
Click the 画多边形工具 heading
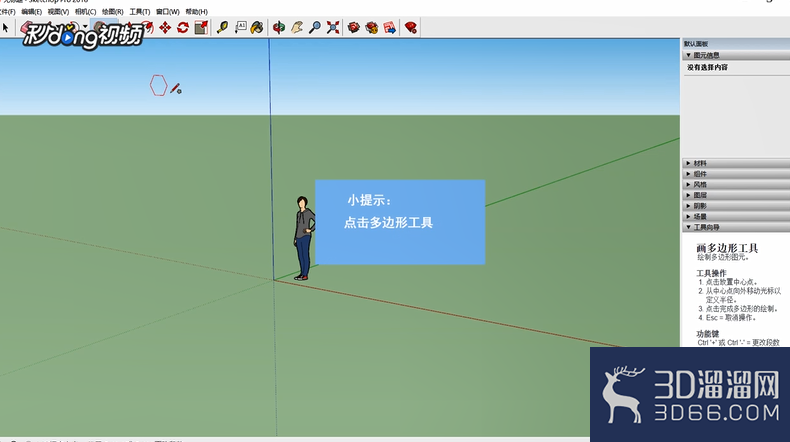pos(727,248)
